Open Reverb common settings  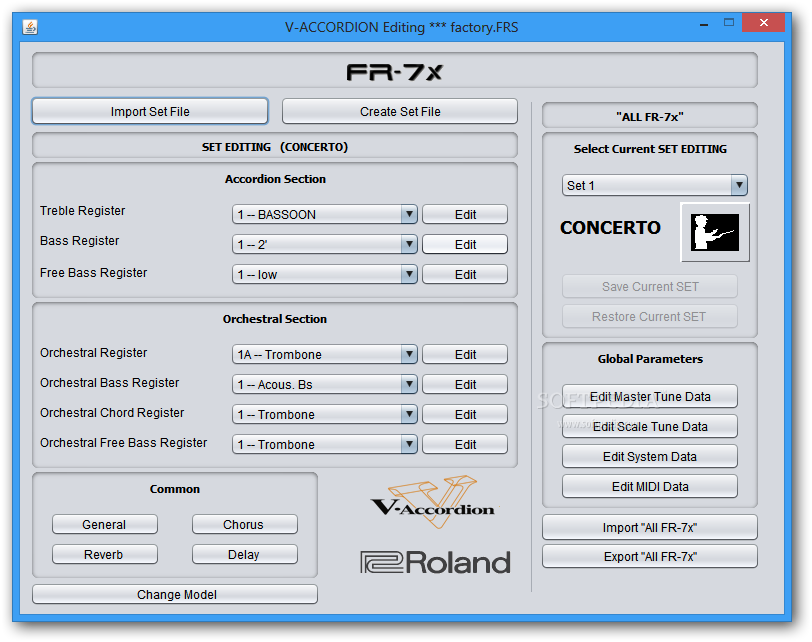(105, 555)
